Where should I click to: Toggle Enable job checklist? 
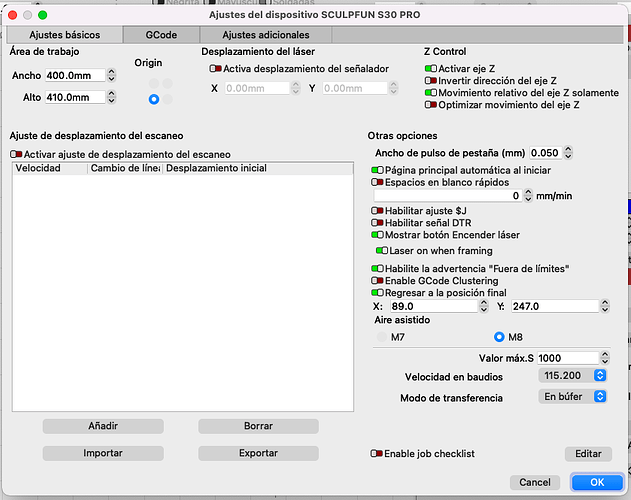[377, 454]
